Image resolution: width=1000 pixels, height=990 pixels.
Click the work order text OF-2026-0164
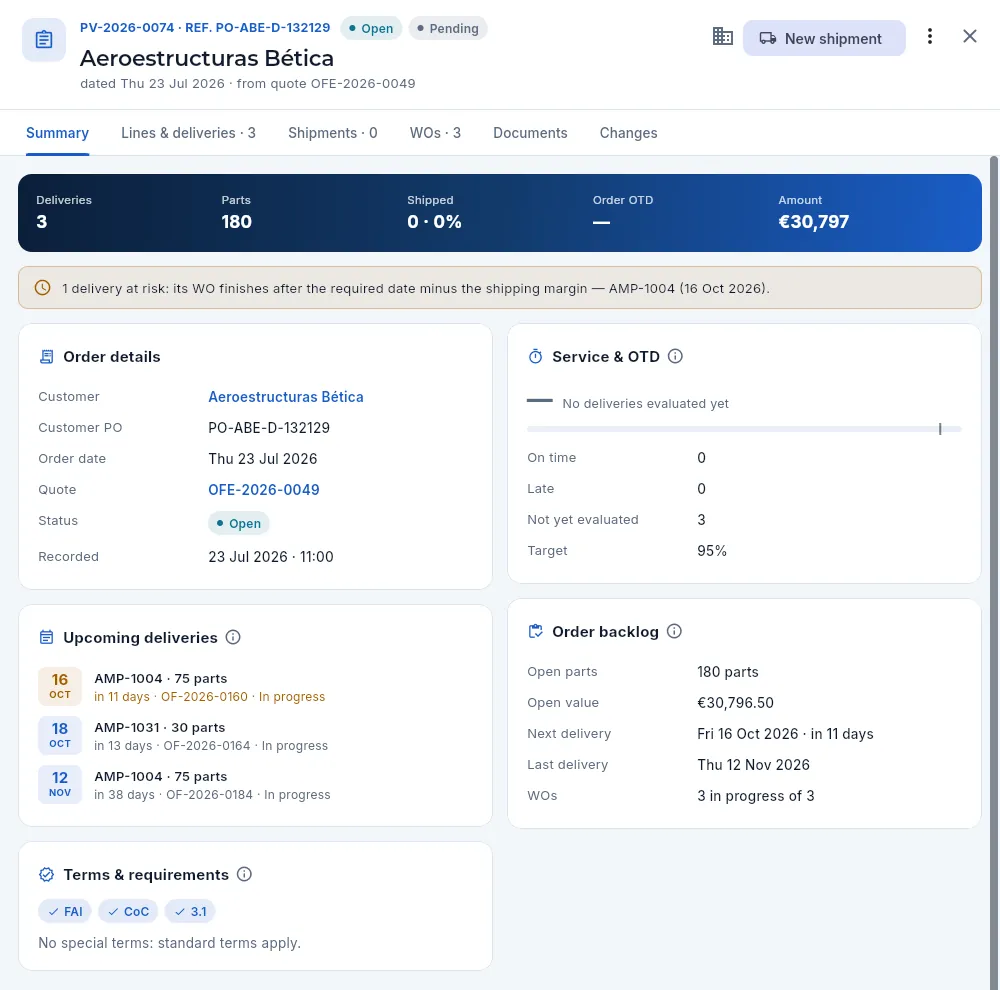click(207, 746)
